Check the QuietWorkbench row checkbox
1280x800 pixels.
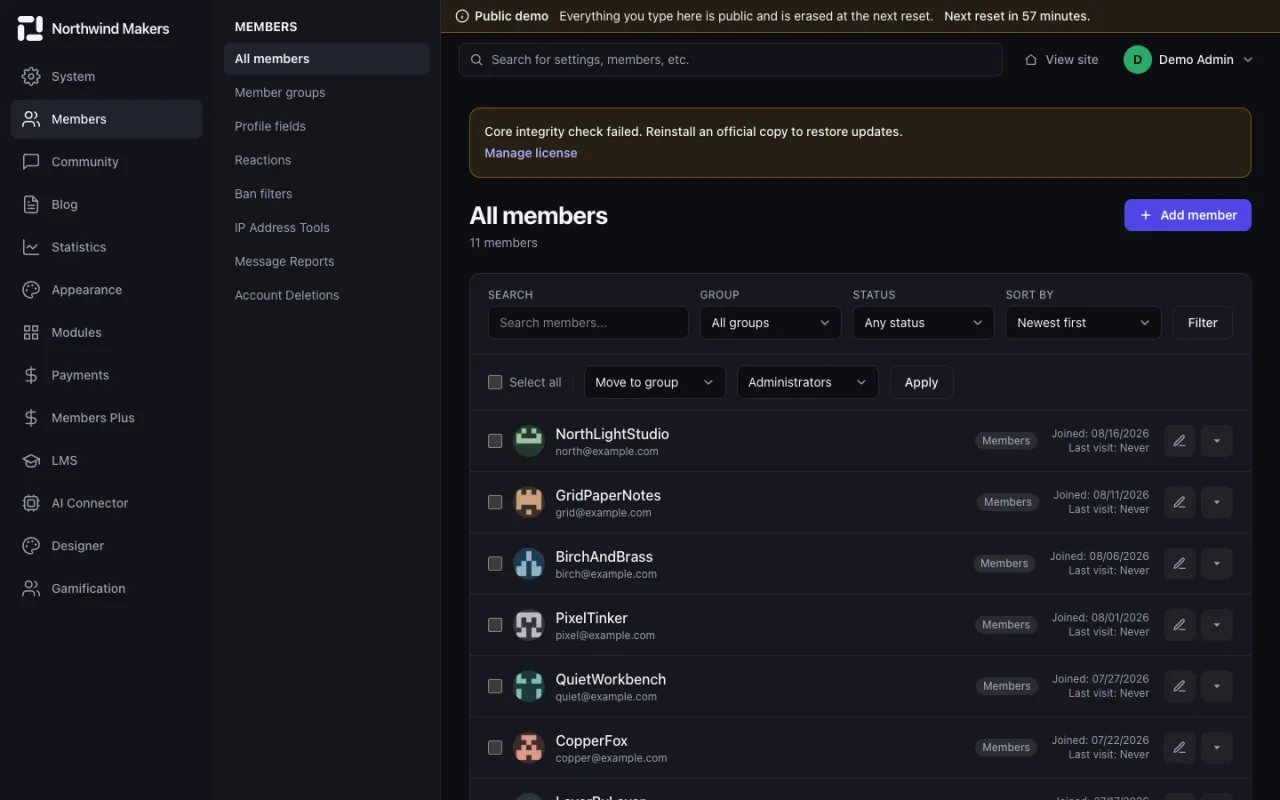pos(495,686)
